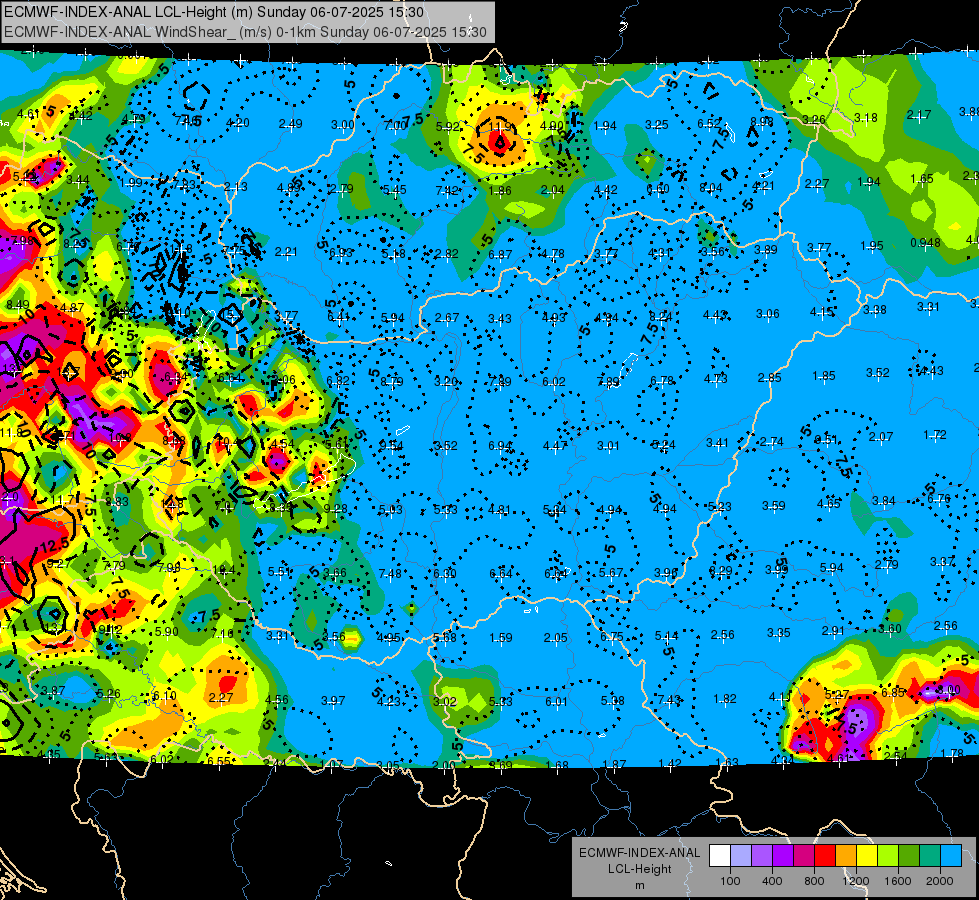
Task: Click the dark green legend color swatch
Action: pos(909,855)
